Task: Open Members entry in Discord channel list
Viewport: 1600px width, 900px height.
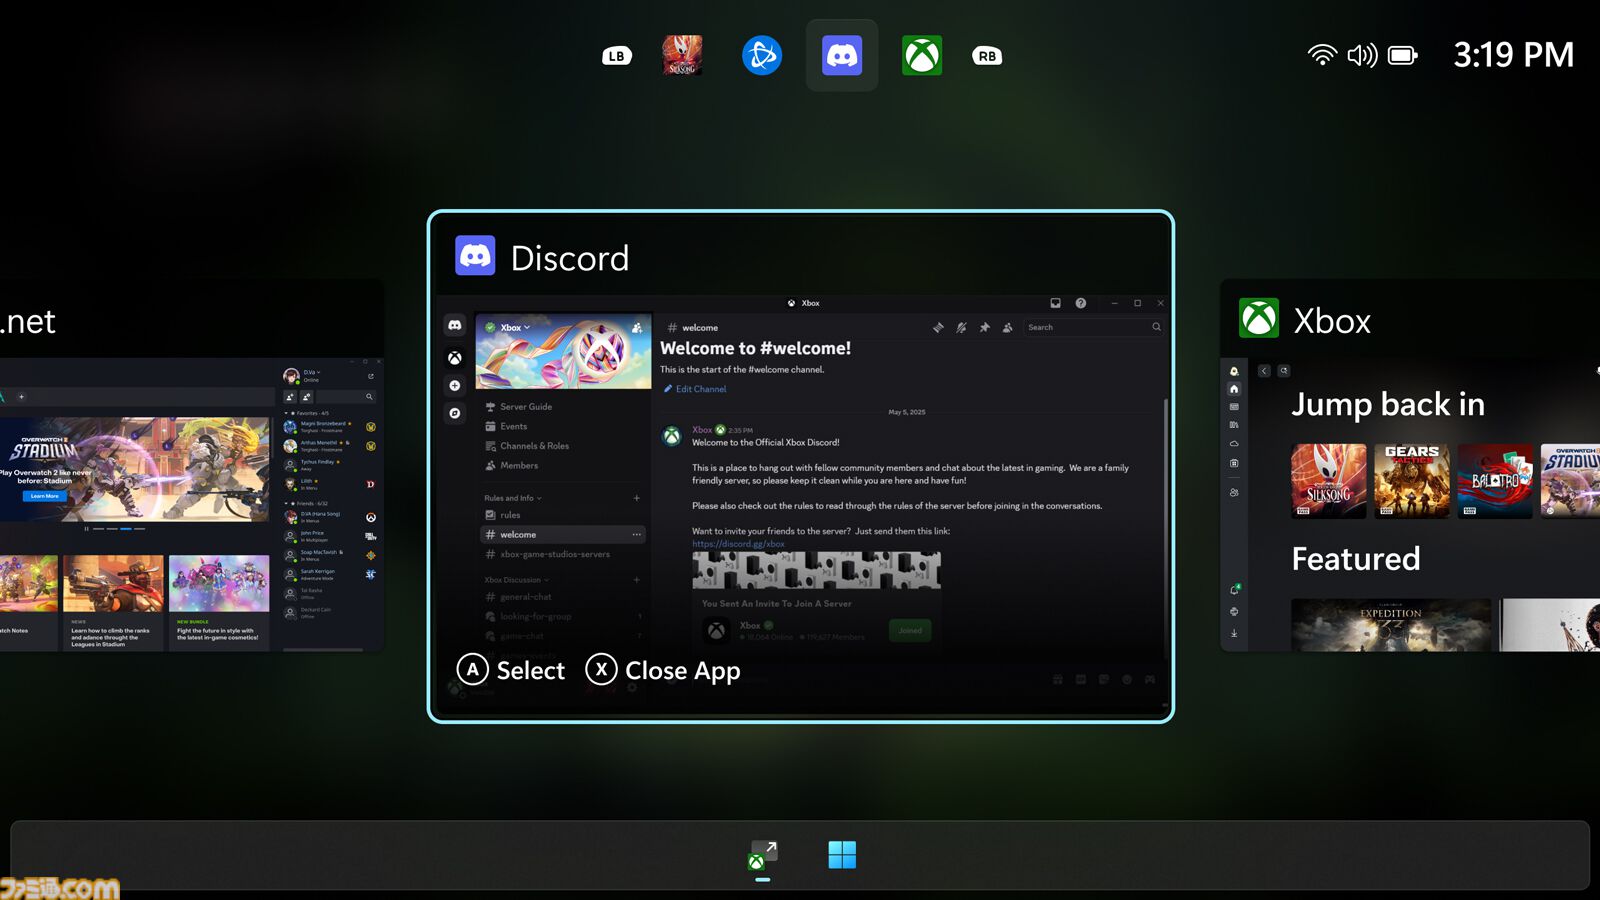Action: pos(512,465)
